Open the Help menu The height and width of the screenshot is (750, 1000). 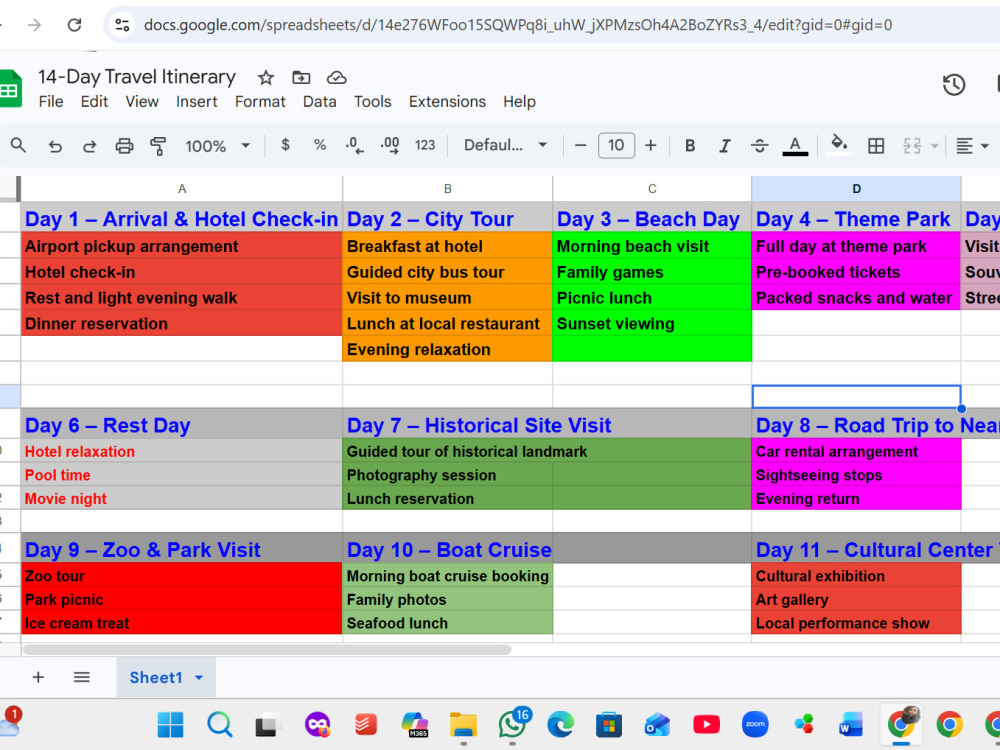(x=519, y=102)
